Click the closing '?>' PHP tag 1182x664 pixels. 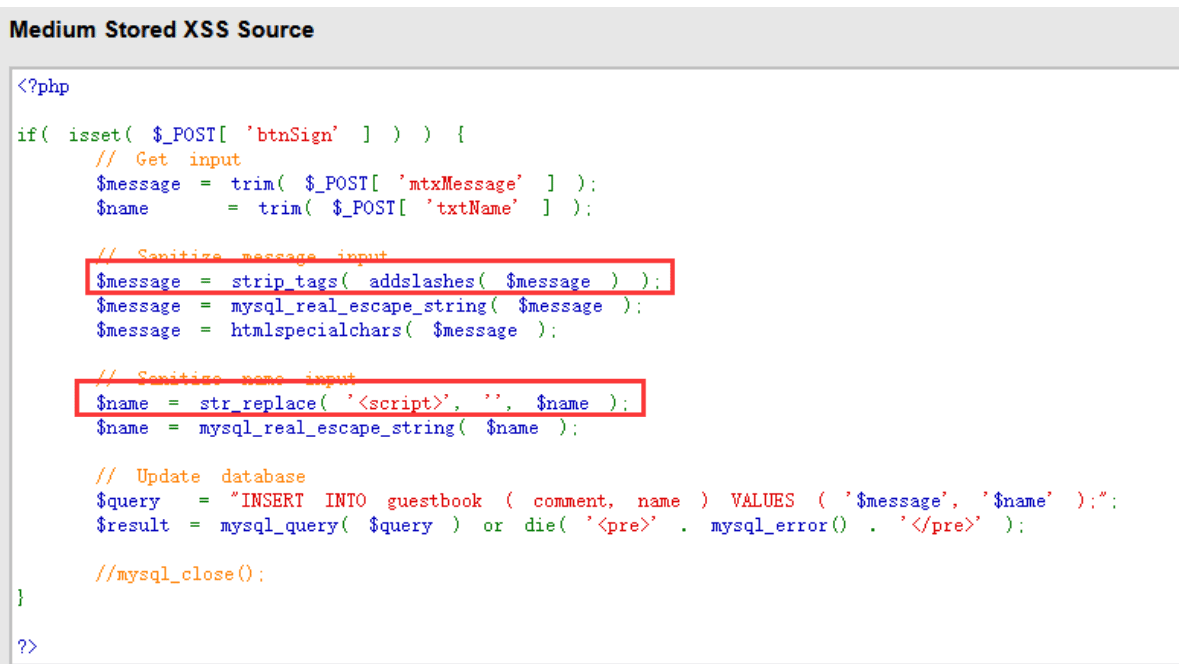(27, 647)
